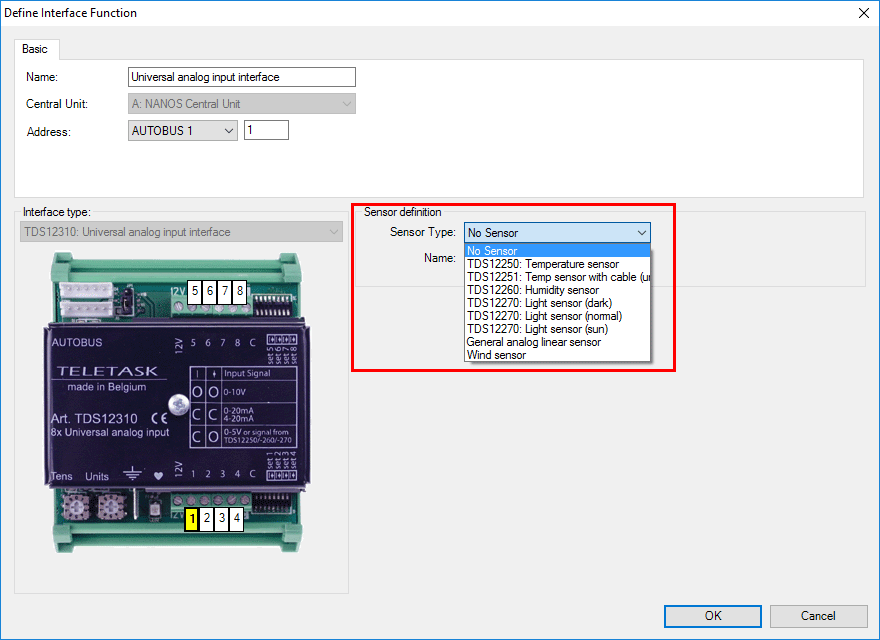Select the Wind sensor option
Screen dimensions: 880x640
click(496, 355)
